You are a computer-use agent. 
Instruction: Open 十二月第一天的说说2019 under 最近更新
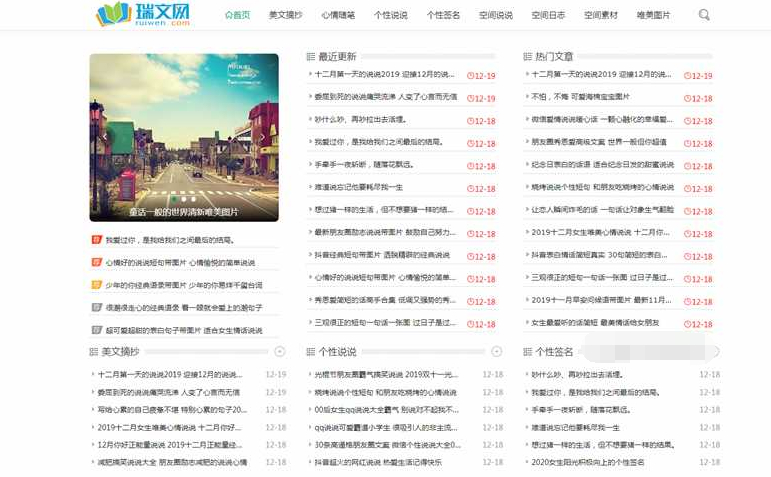(x=385, y=74)
